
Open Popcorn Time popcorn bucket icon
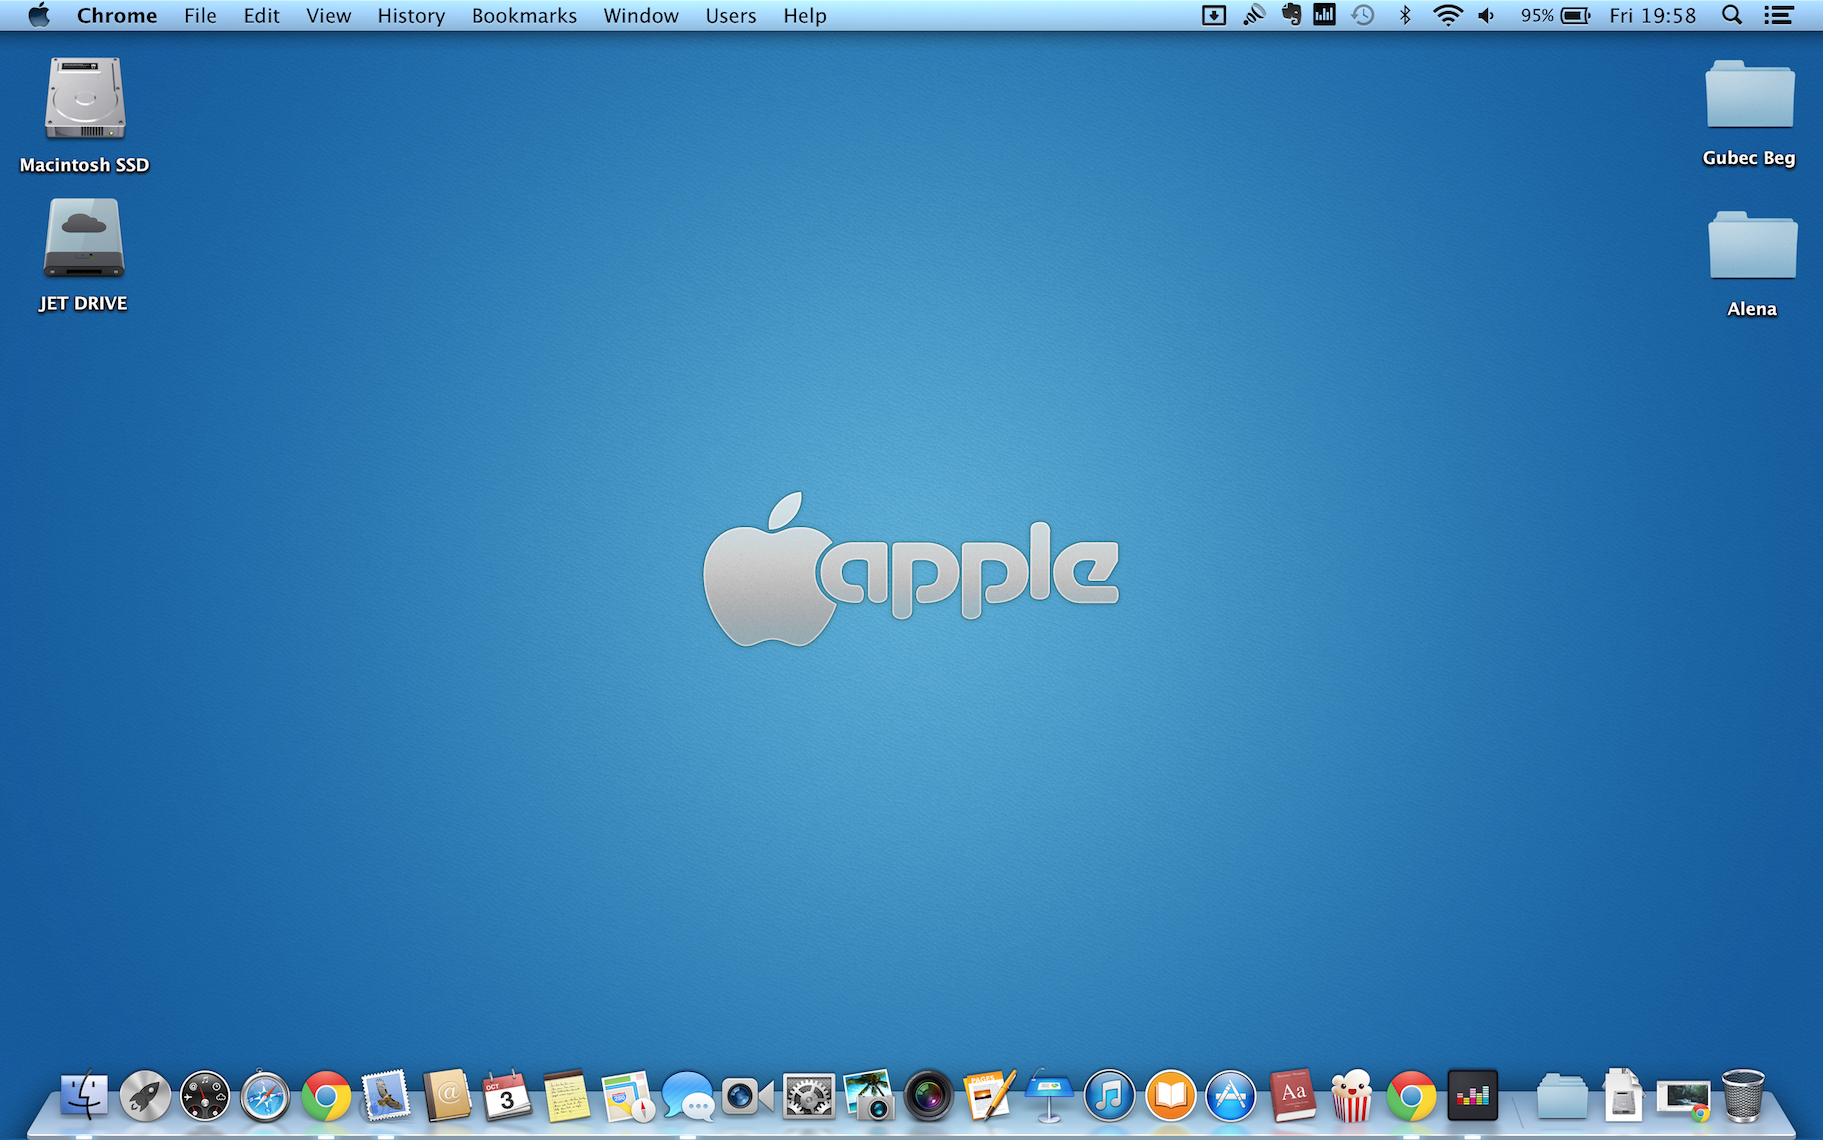(1351, 1096)
